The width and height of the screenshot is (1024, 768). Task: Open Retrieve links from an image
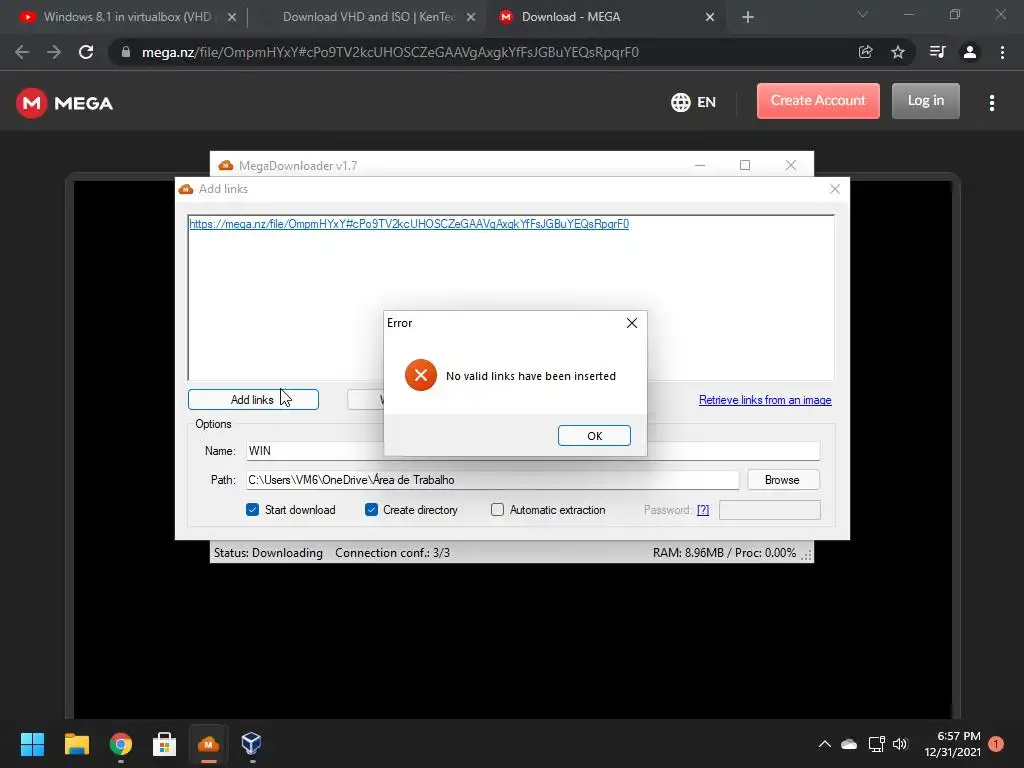[x=765, y=400]
